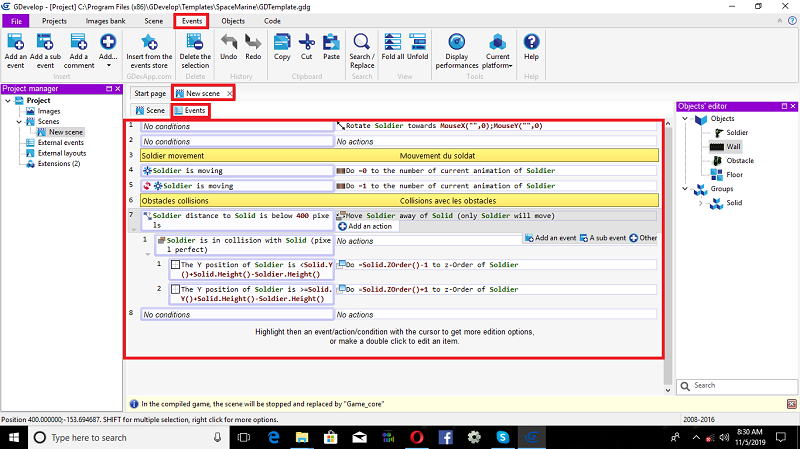Click the Display performances icon
Viewport: 800px width, 449px height.
[x=457, y=43]
